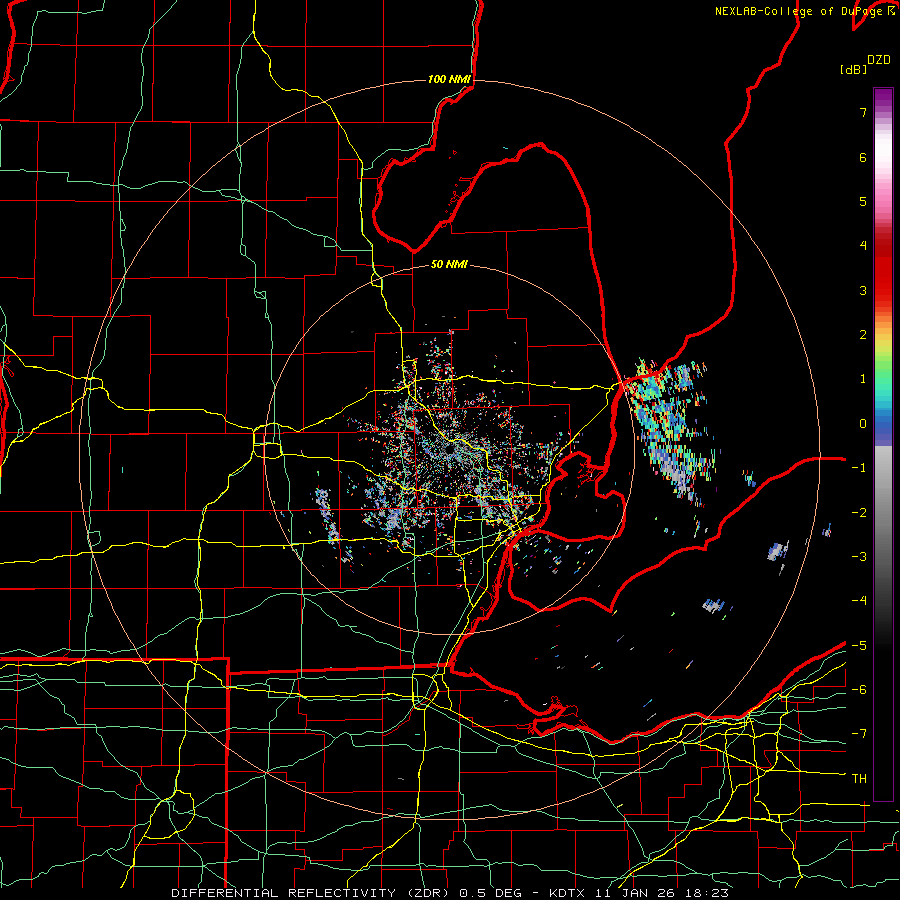Select the -7 value on the dB scale
Image resolution: width=900 pixels, height=900 pixels.
point(859,734)
